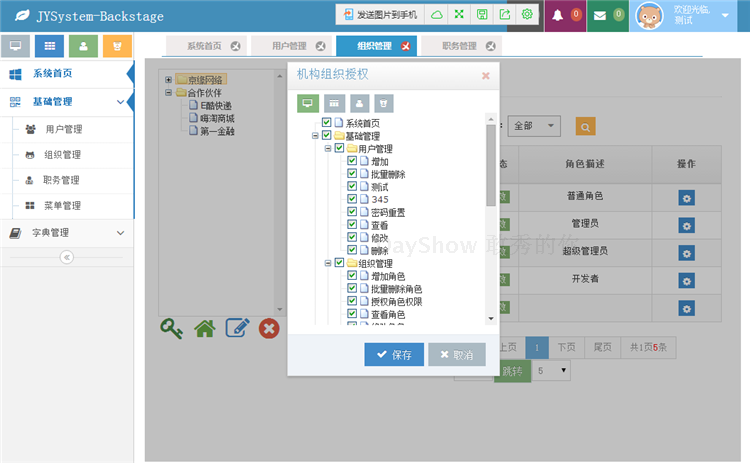Click the green monitor icon in authorization dialog
The height and width of the screenshot is (463, 750).
pyautogui.click(x=308, y=103)
